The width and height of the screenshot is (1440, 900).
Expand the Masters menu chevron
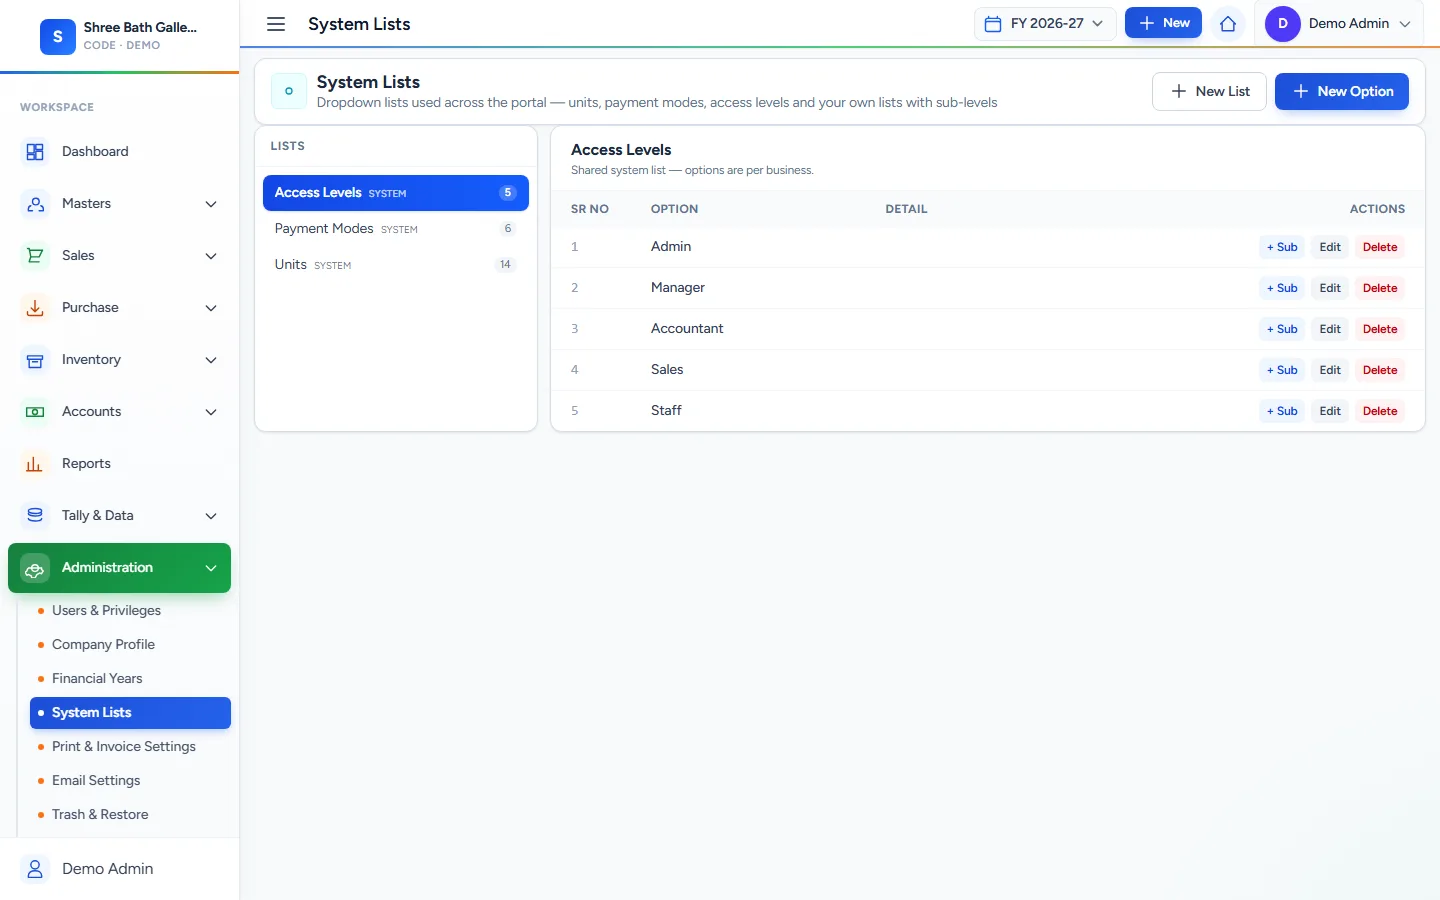tap(211, 204)
